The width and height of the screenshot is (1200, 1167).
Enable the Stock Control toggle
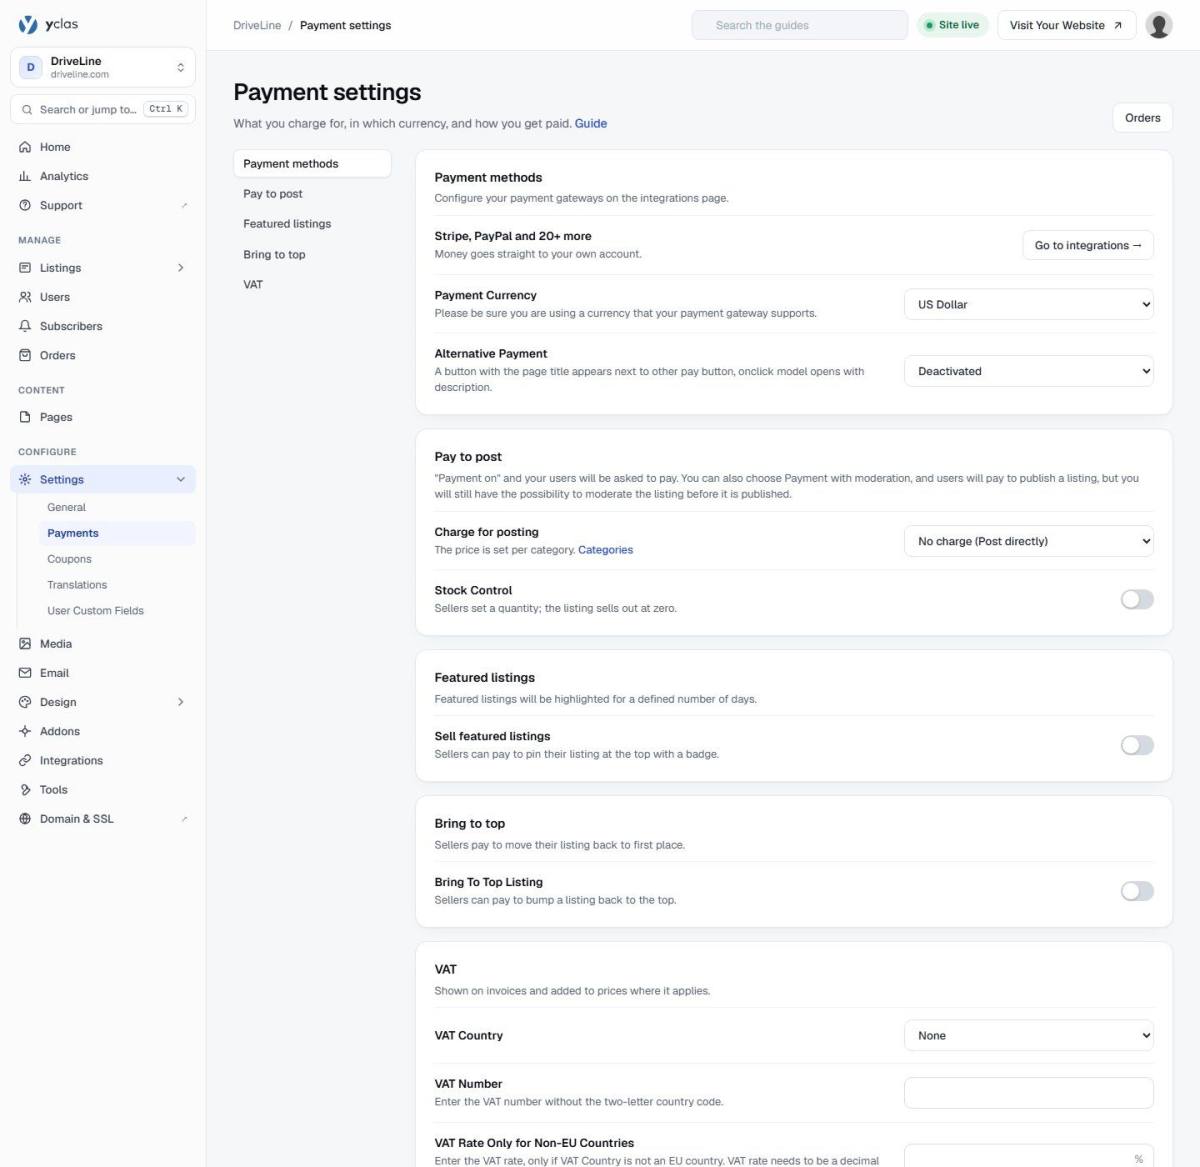pos(1137,599)
